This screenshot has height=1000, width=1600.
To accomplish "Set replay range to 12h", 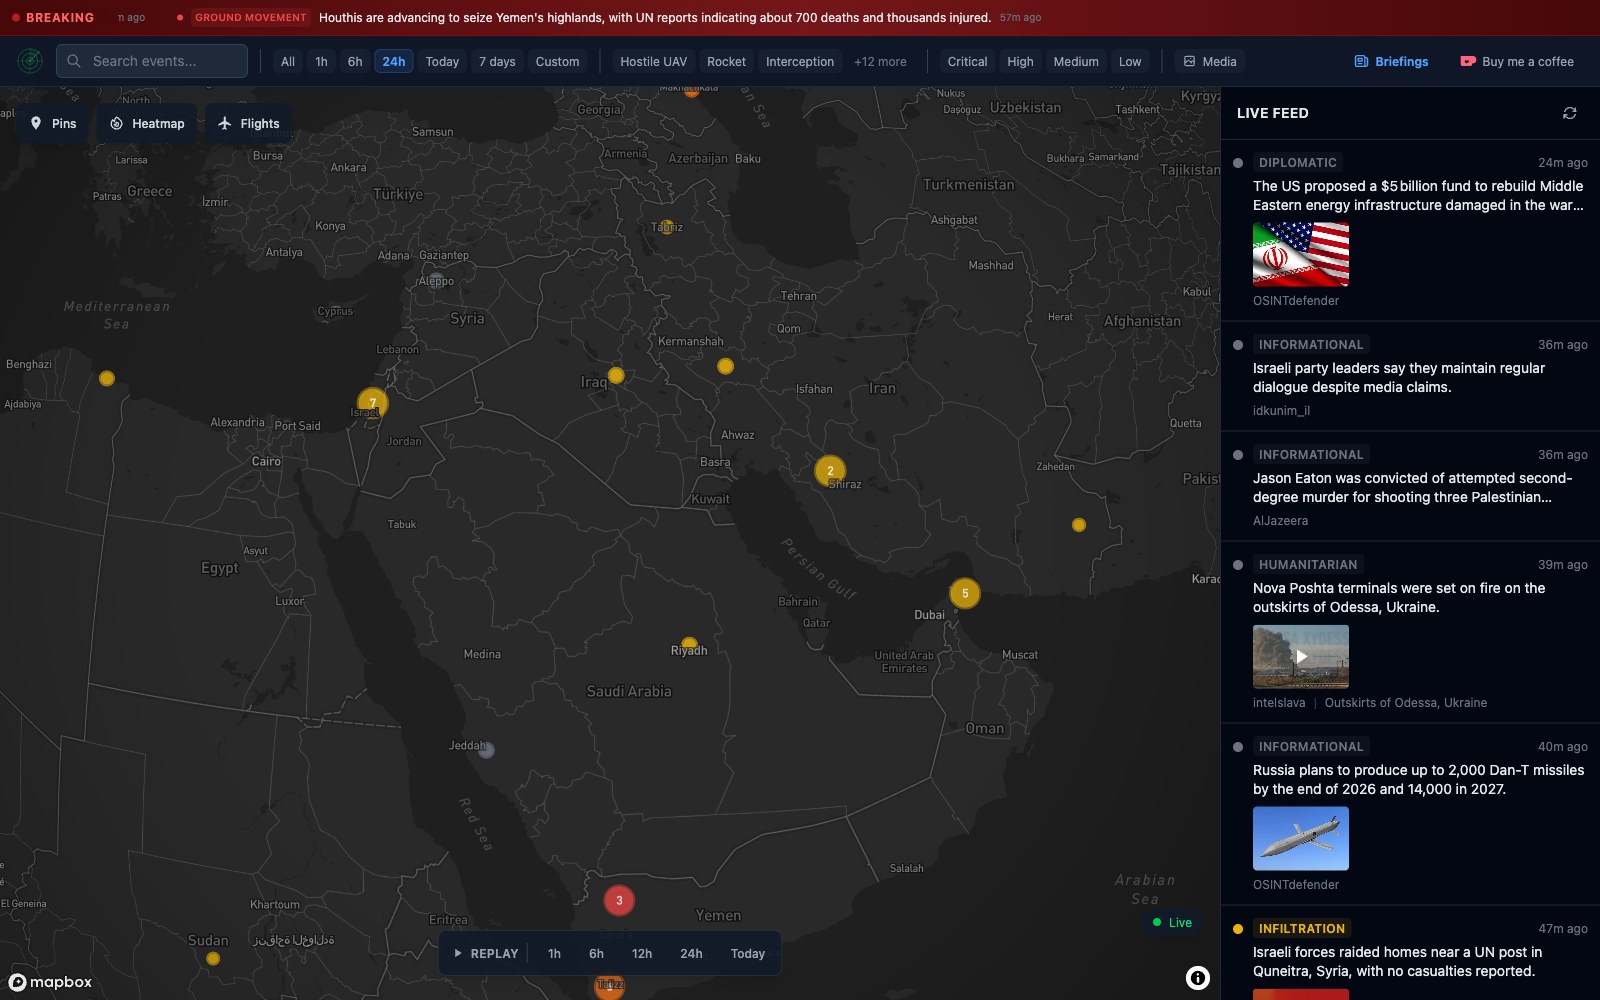I will pyautogui.click(x=642, y=953).
